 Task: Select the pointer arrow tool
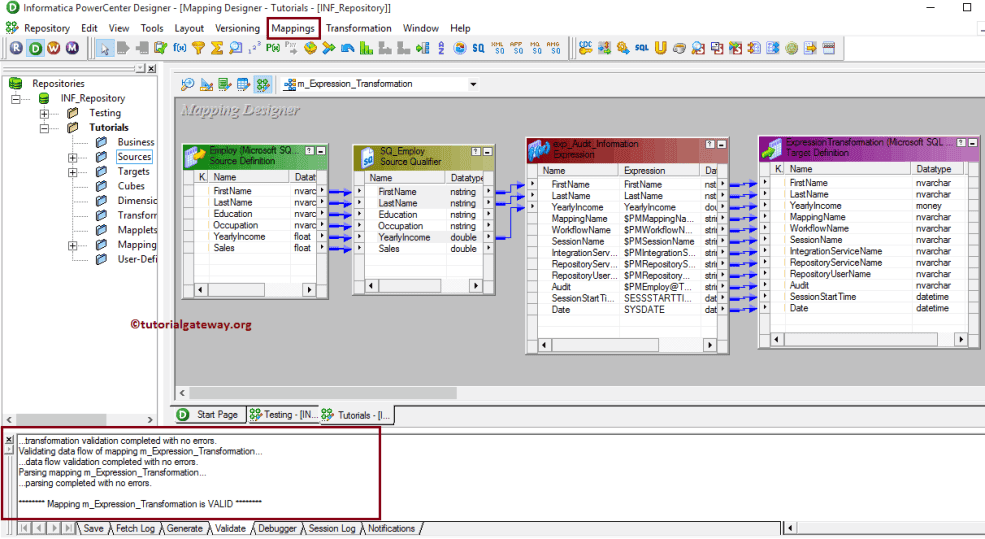point(104,48)
